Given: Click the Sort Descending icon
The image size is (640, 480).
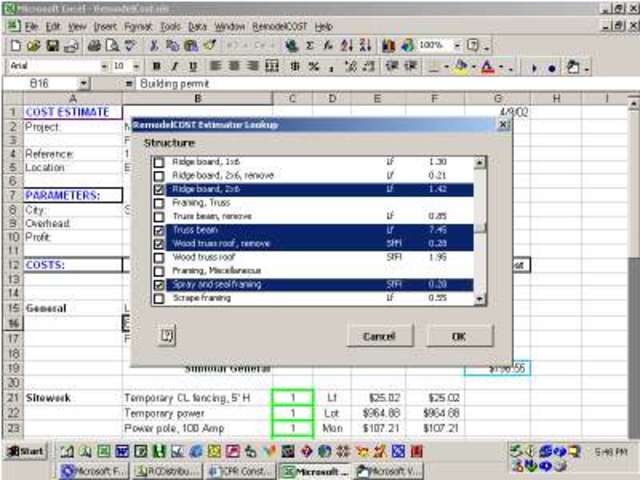Looking at the screenshot, I should [365, 45].
